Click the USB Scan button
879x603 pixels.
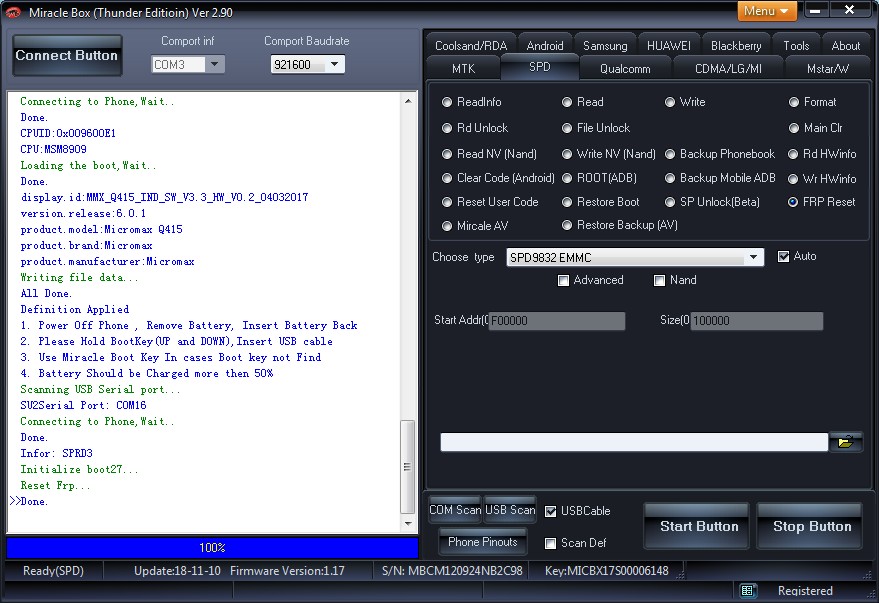pos(510,510)
